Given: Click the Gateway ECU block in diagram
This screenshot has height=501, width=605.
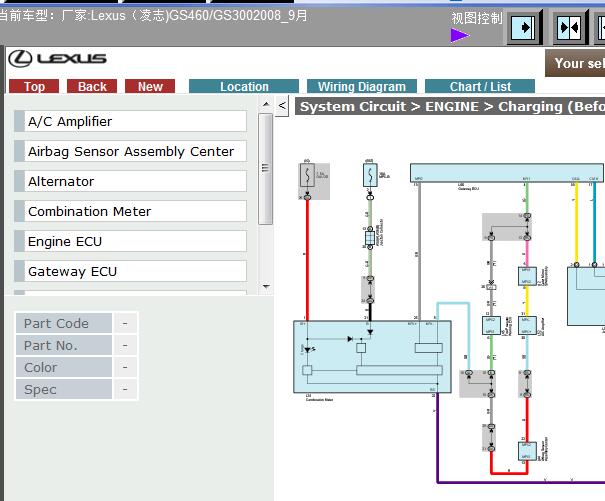Looking at the screenshot, I should pyautogui.click(x=507, y=173).
